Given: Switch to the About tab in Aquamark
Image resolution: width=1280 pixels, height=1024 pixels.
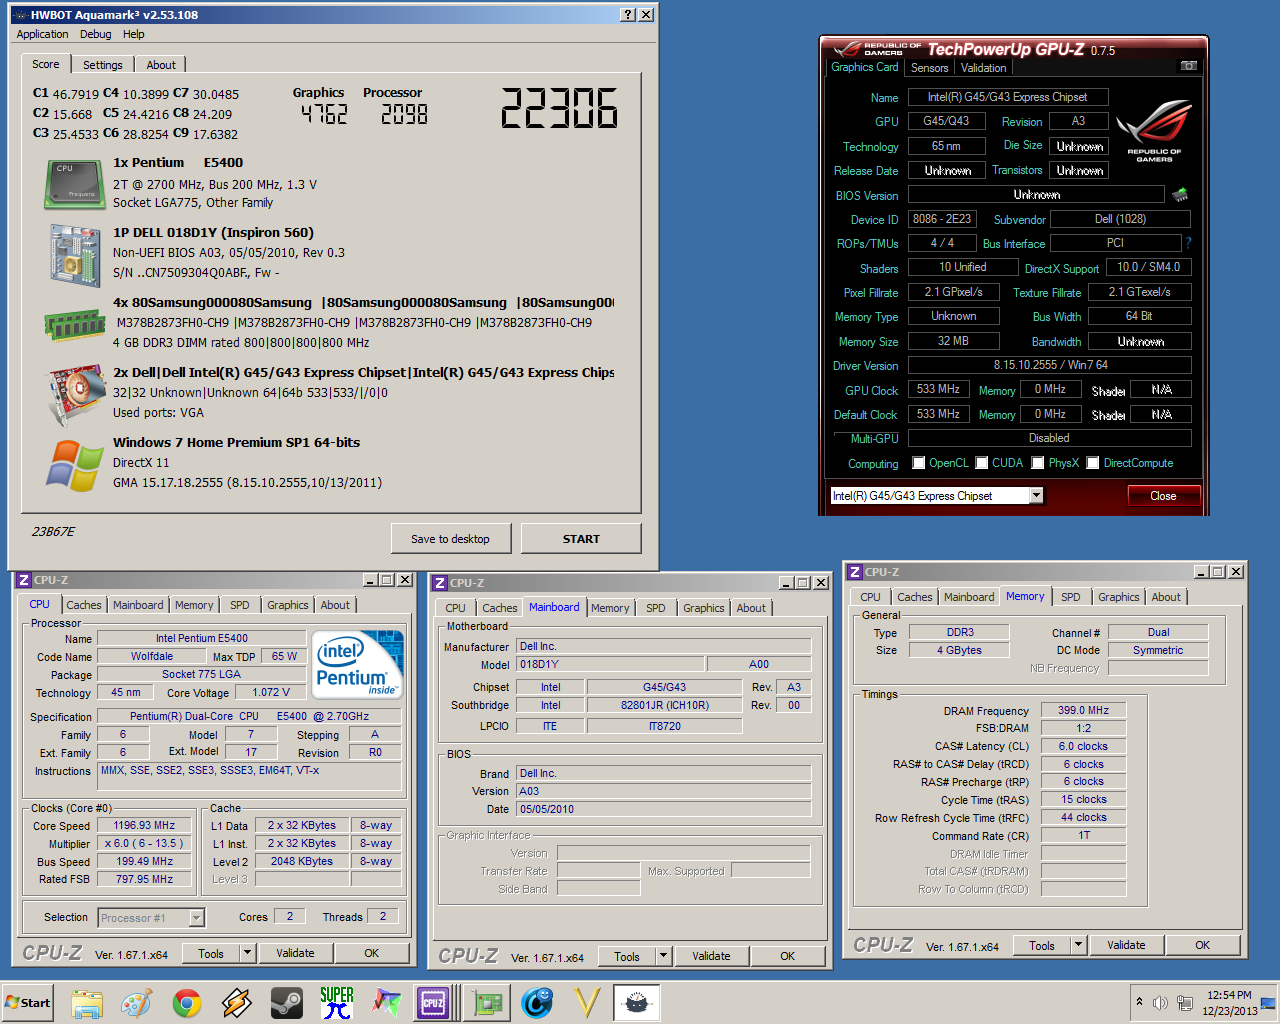Looking at the screenshot, I should [x=161, y=65].
